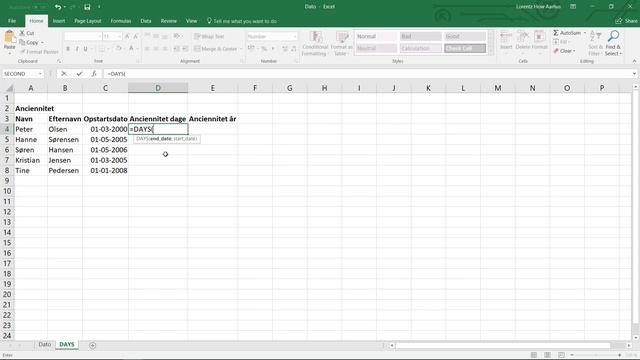Expand the Name Box dropdown showing SECOND

point(40,74)
